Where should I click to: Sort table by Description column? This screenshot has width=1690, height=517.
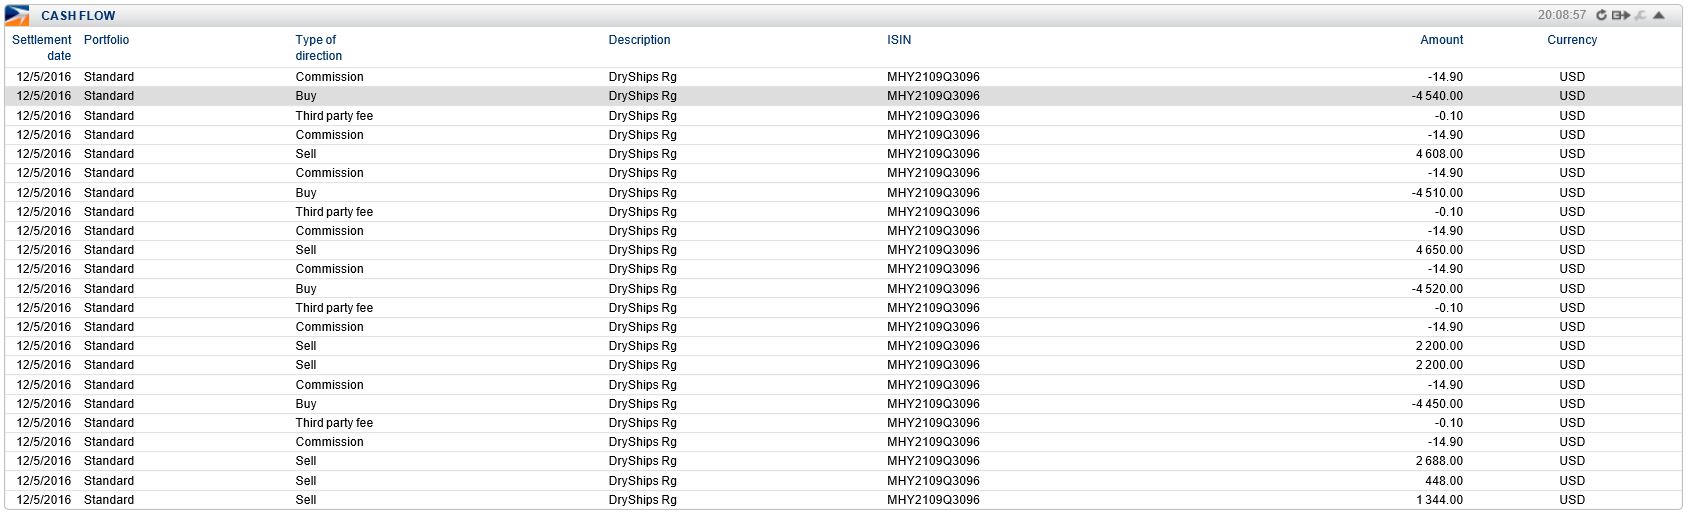click(639, 40)
